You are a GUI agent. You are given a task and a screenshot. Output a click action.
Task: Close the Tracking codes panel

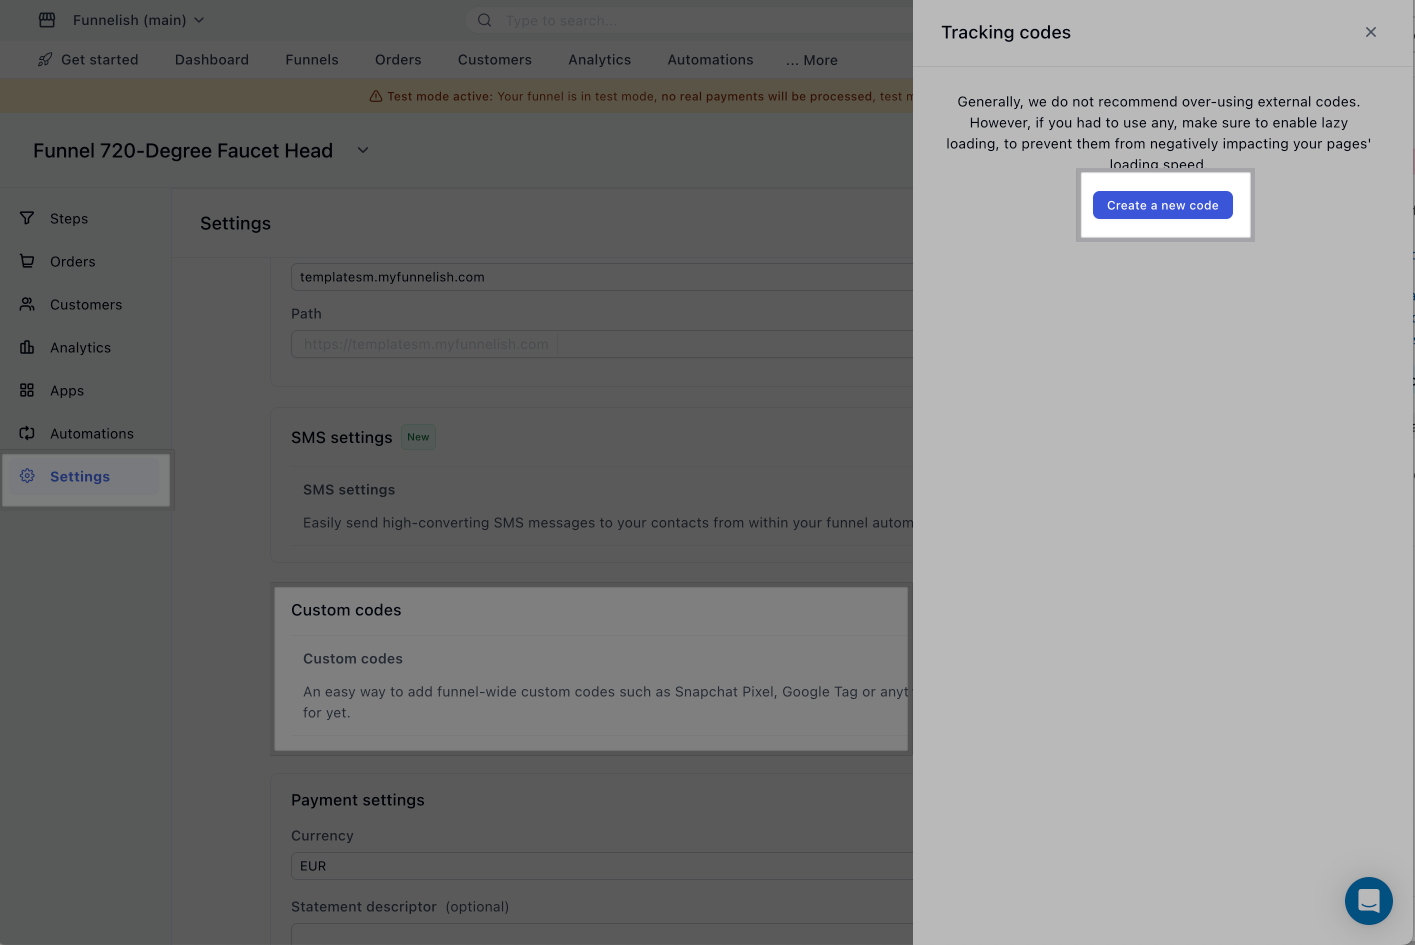point(1370,32)
